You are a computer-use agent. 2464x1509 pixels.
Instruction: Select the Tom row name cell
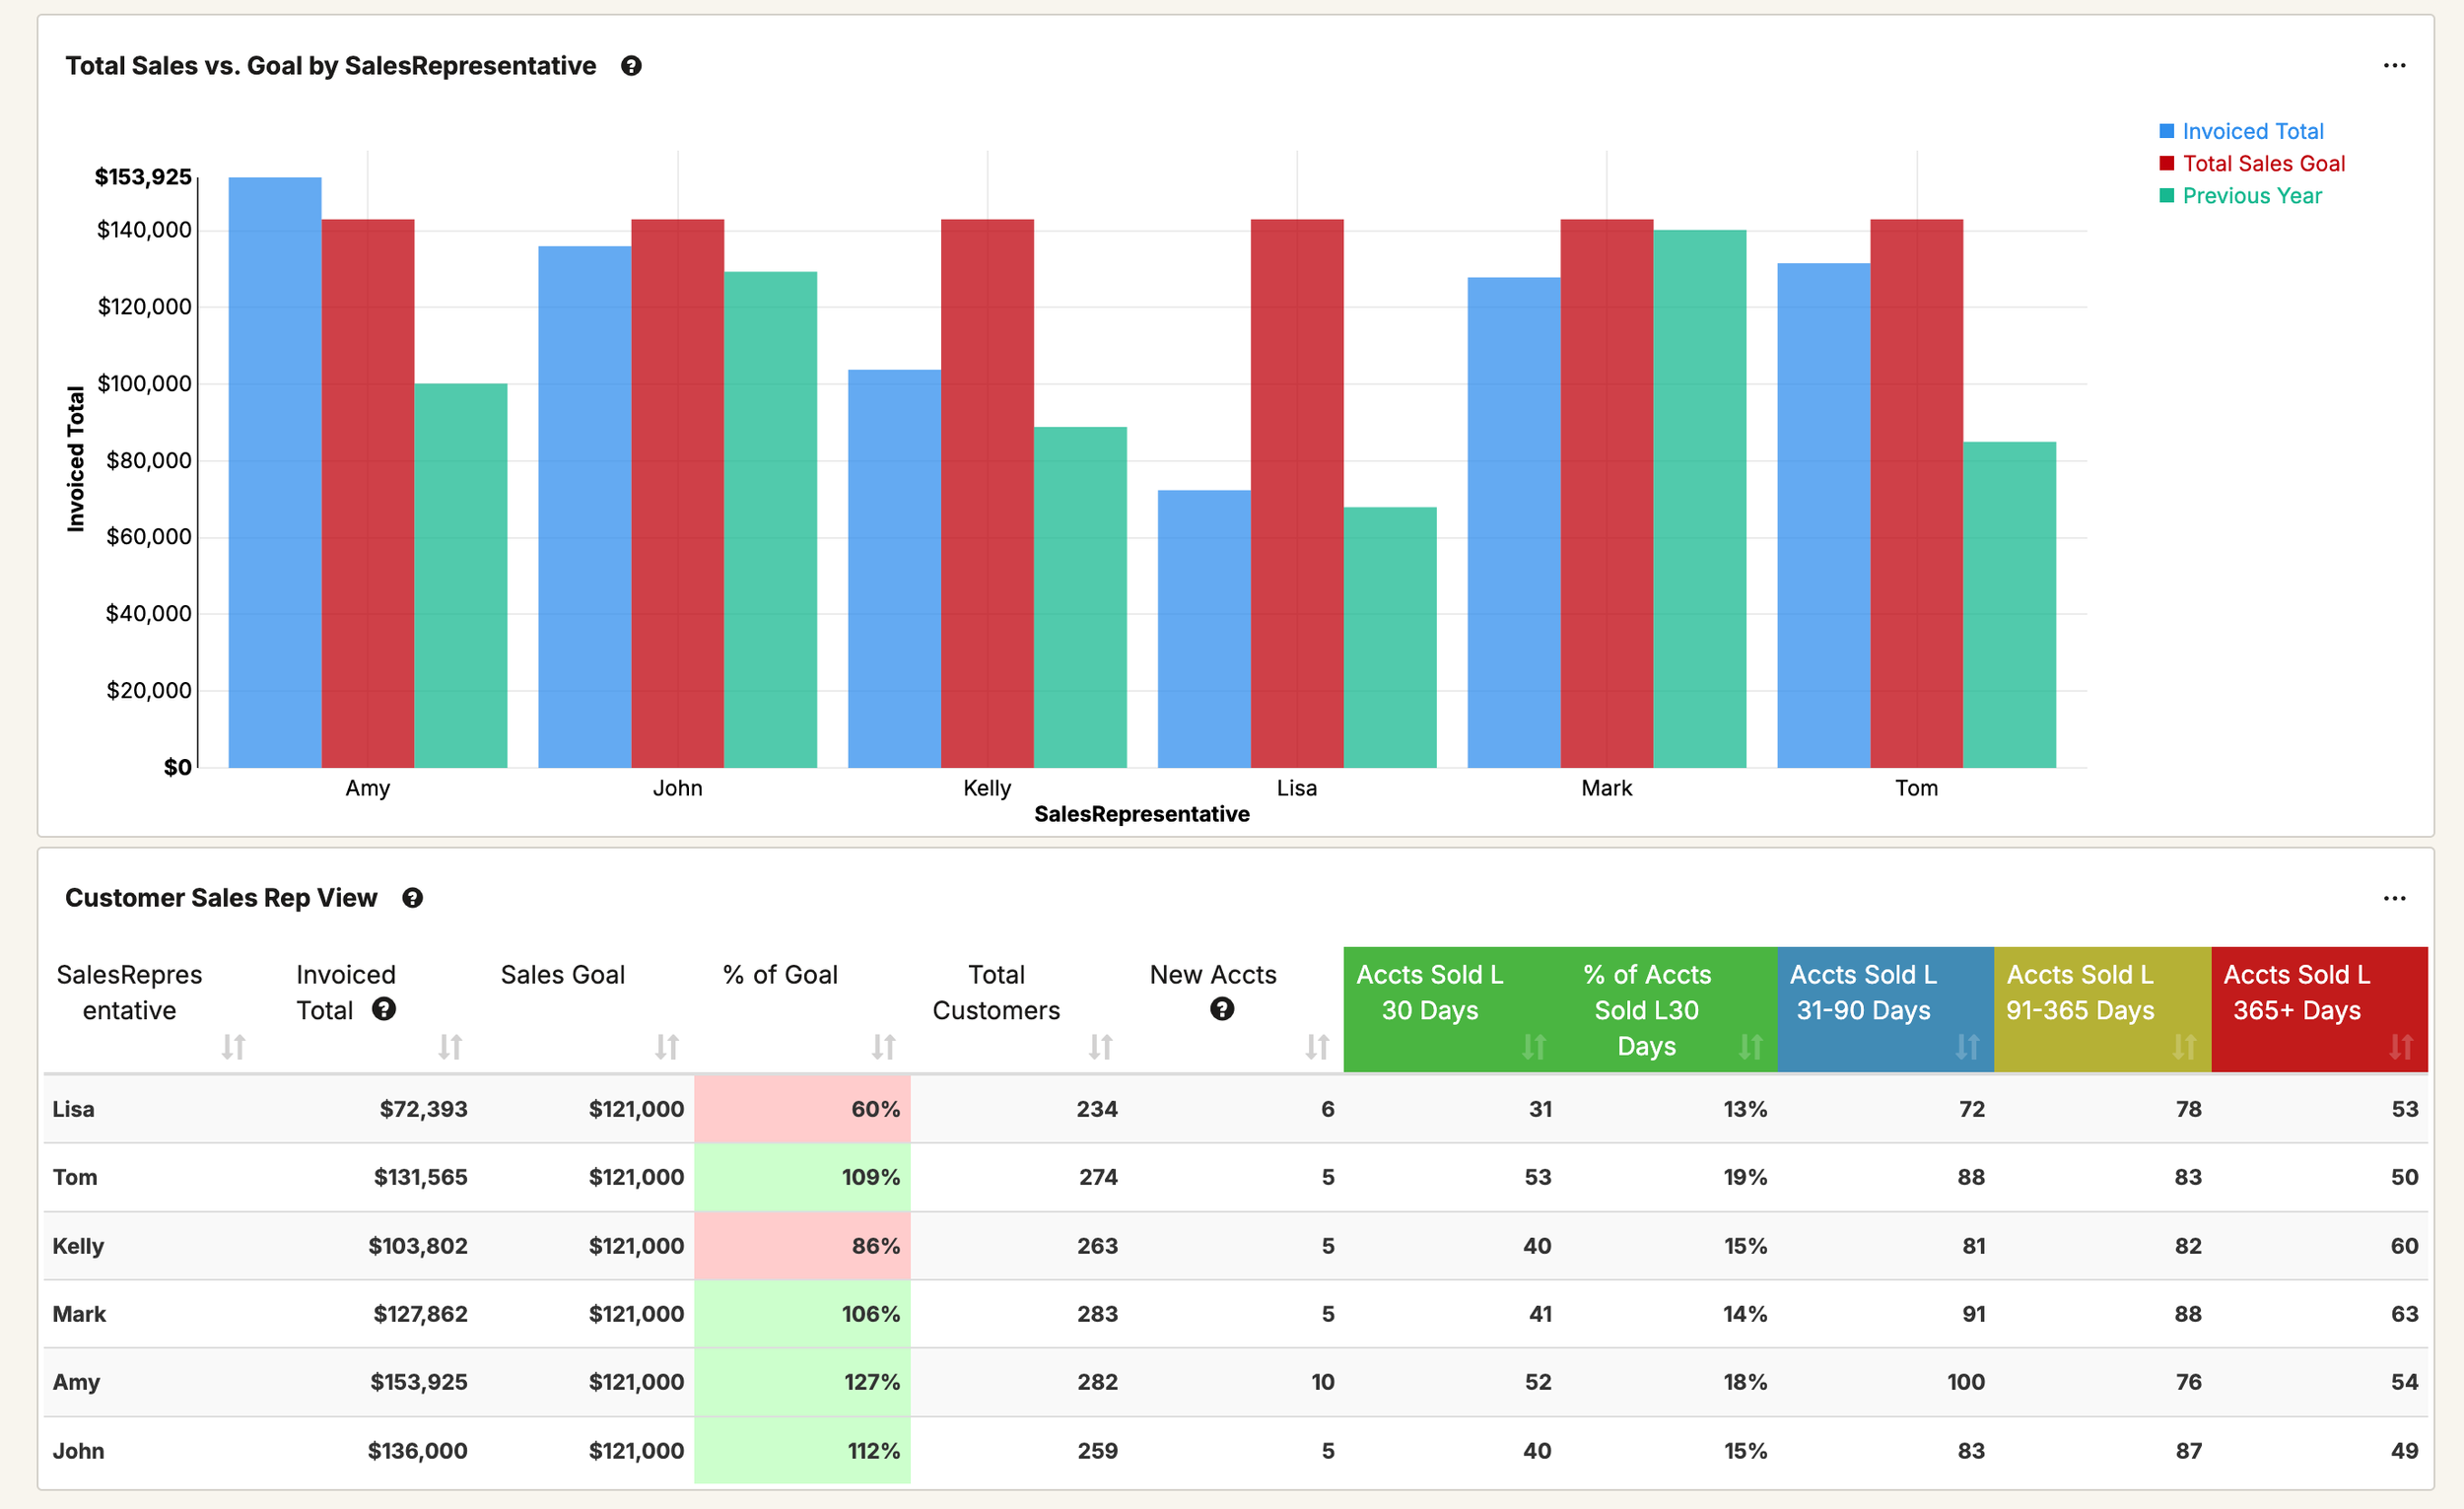75,1177
